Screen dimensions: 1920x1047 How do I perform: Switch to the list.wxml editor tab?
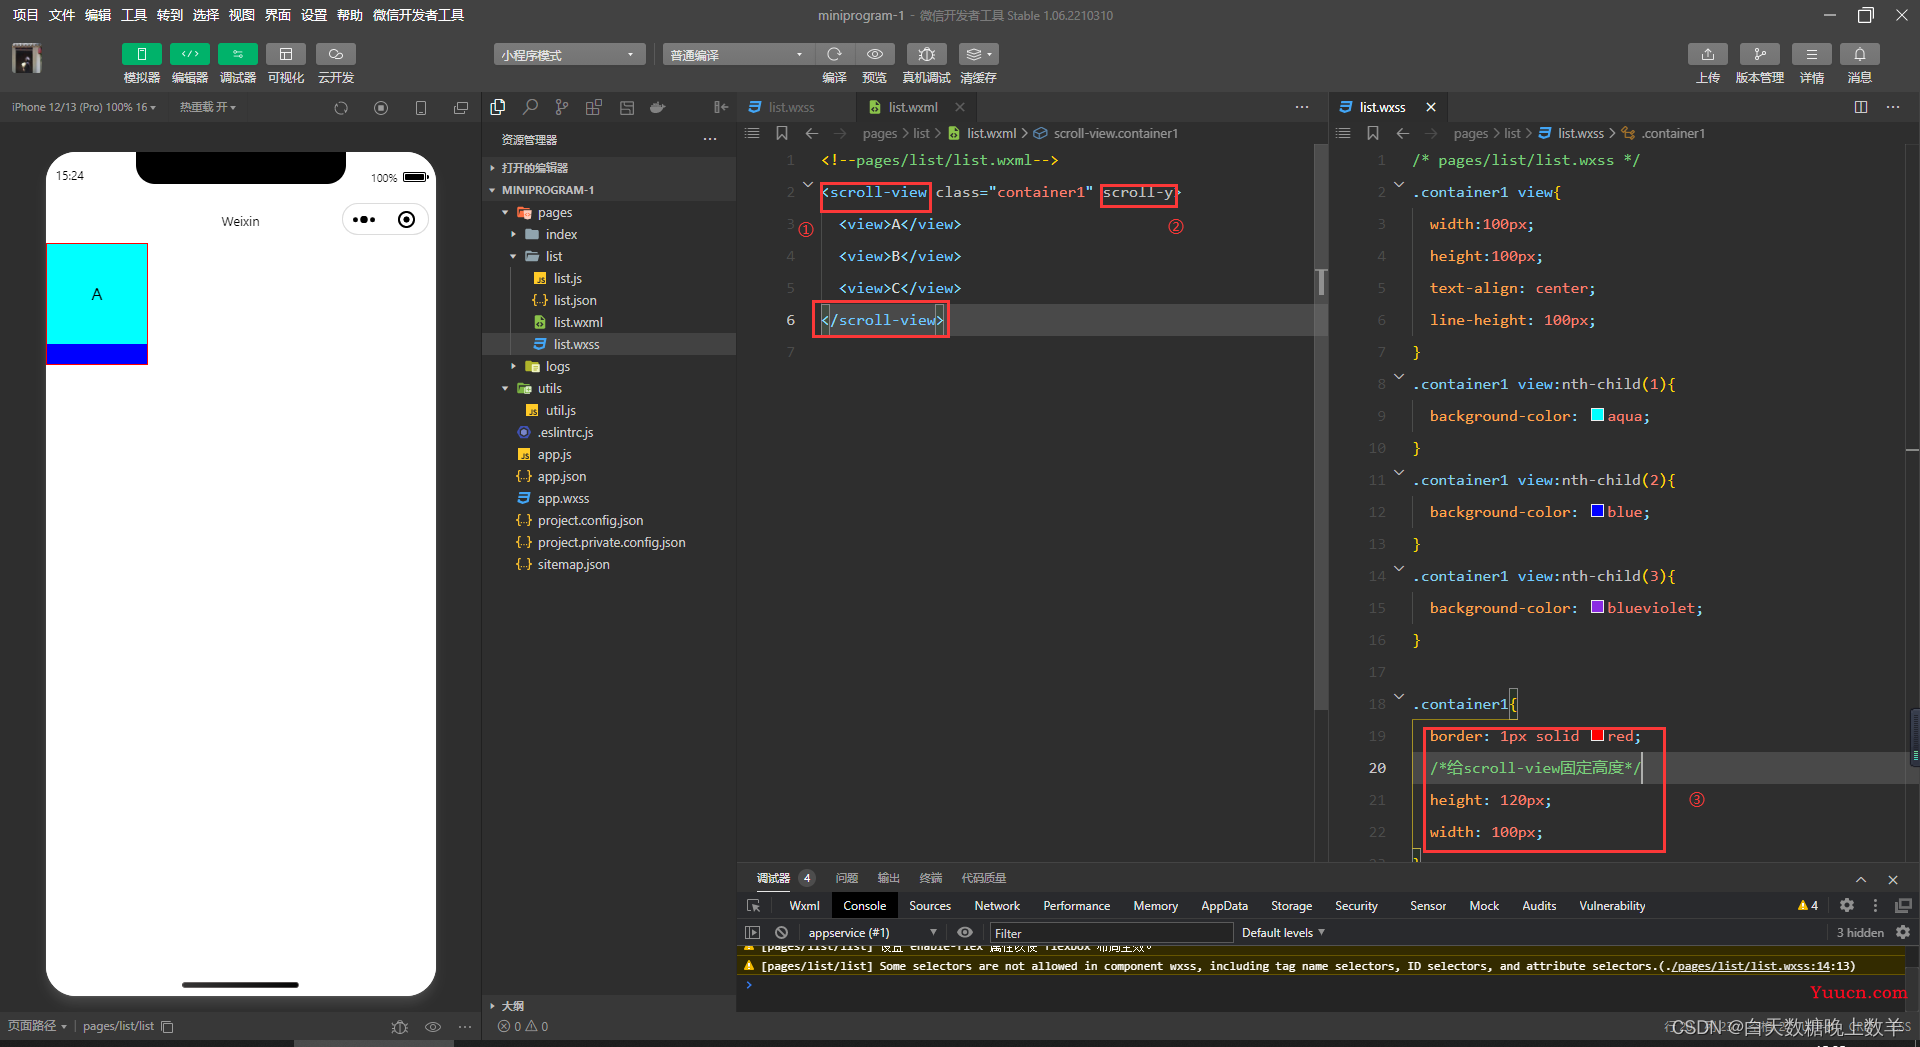[913, 107]
